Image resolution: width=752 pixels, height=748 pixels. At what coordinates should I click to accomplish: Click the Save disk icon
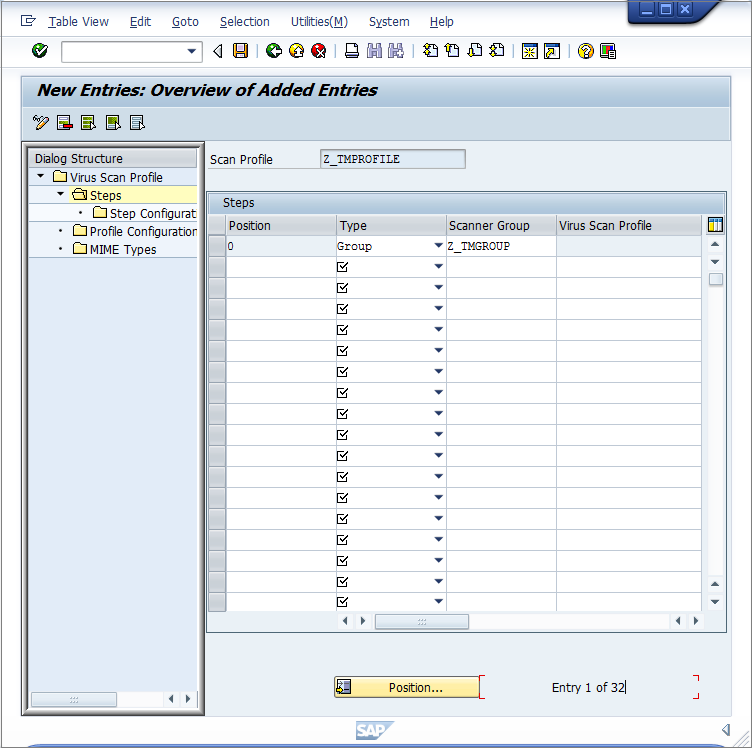(240, 51)
